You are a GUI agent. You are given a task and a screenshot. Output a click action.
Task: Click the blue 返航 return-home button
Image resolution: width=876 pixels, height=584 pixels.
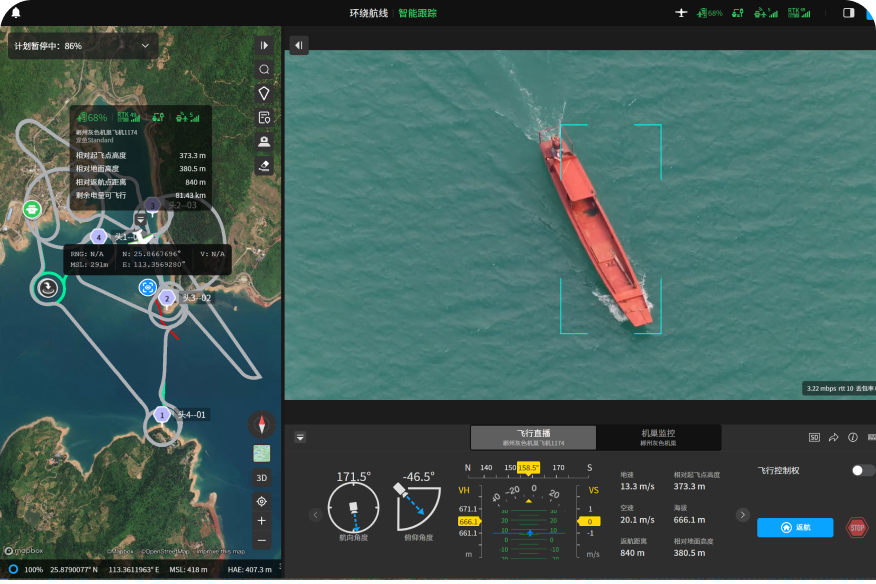[794, 527]
